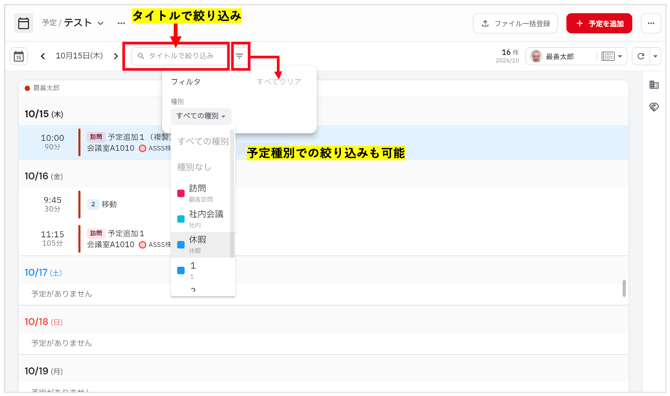Go to previous day with left chevron
The width and height of the screenshot is (670, 396).
point(43,56)
